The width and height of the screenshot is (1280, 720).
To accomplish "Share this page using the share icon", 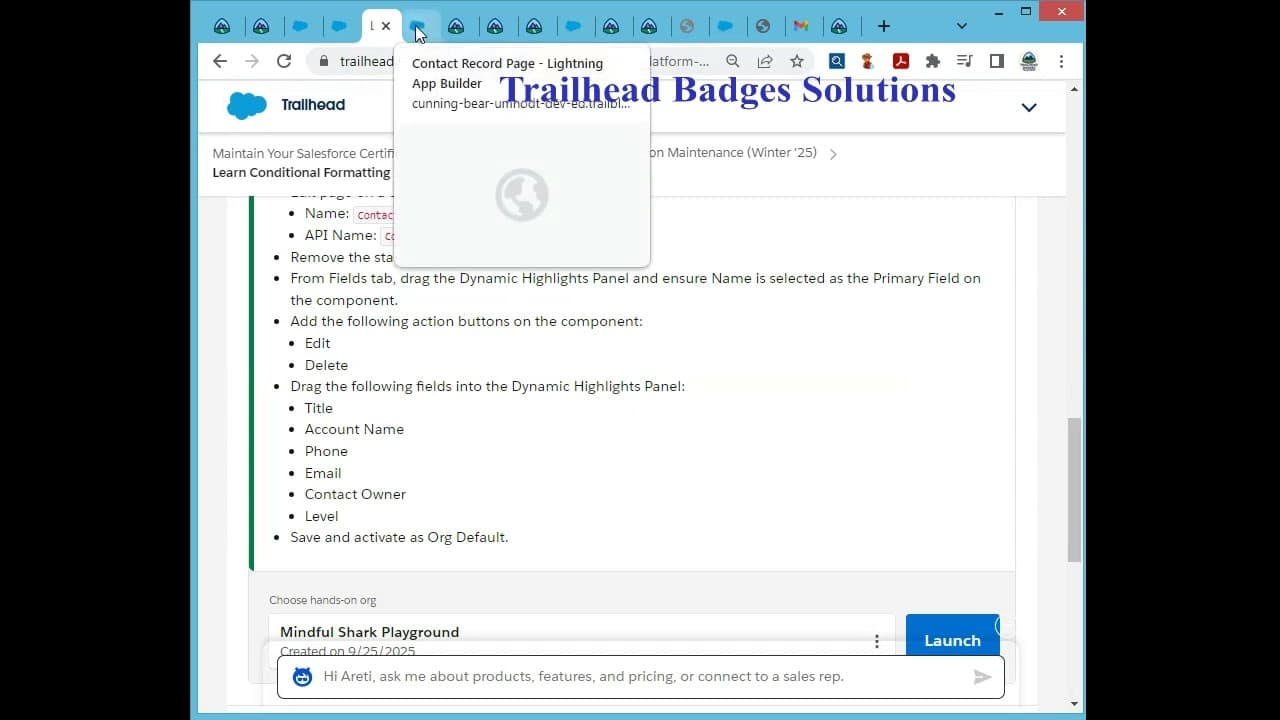I will coord(765,61).
